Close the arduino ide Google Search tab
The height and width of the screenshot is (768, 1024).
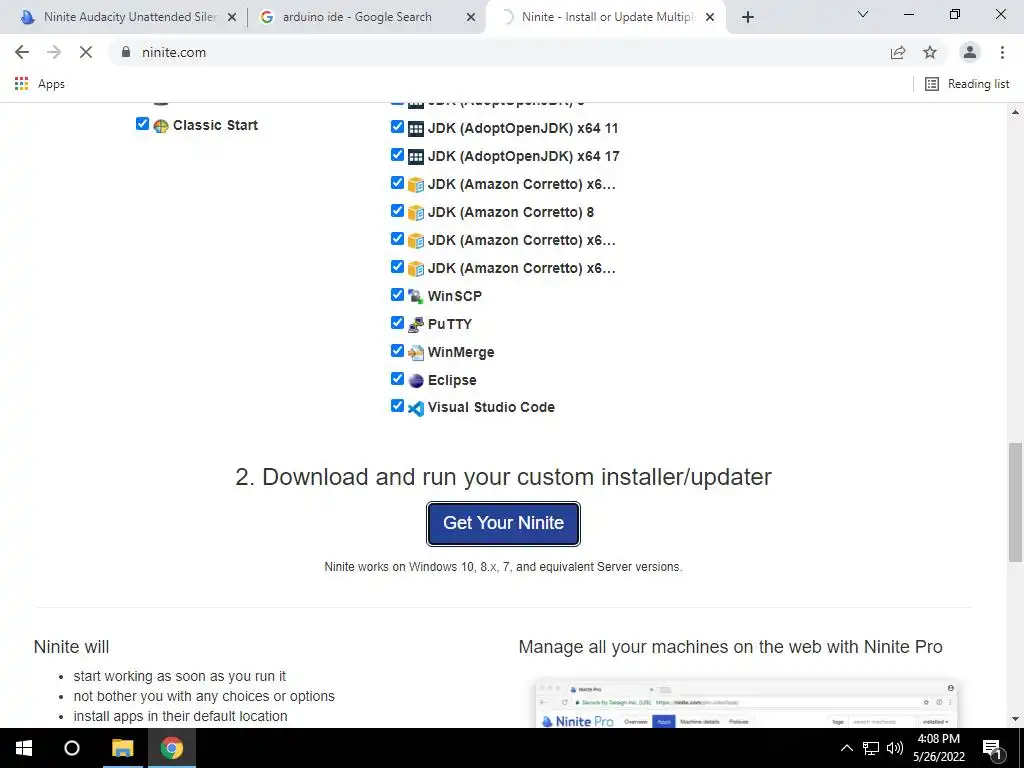click(x=471, y=18)
